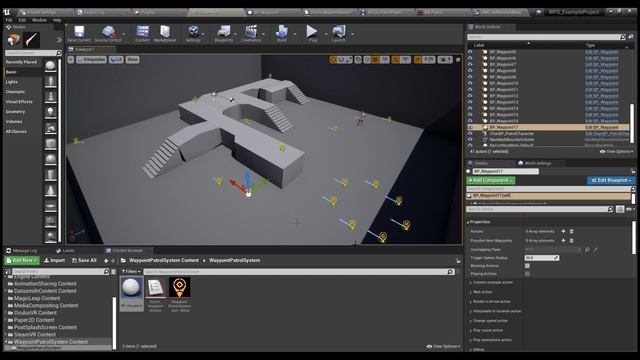The height and width of the screenshot is (360, 640).
Task: Select the Waypoint Patrol System icon asset
Action: pos(179,295)
